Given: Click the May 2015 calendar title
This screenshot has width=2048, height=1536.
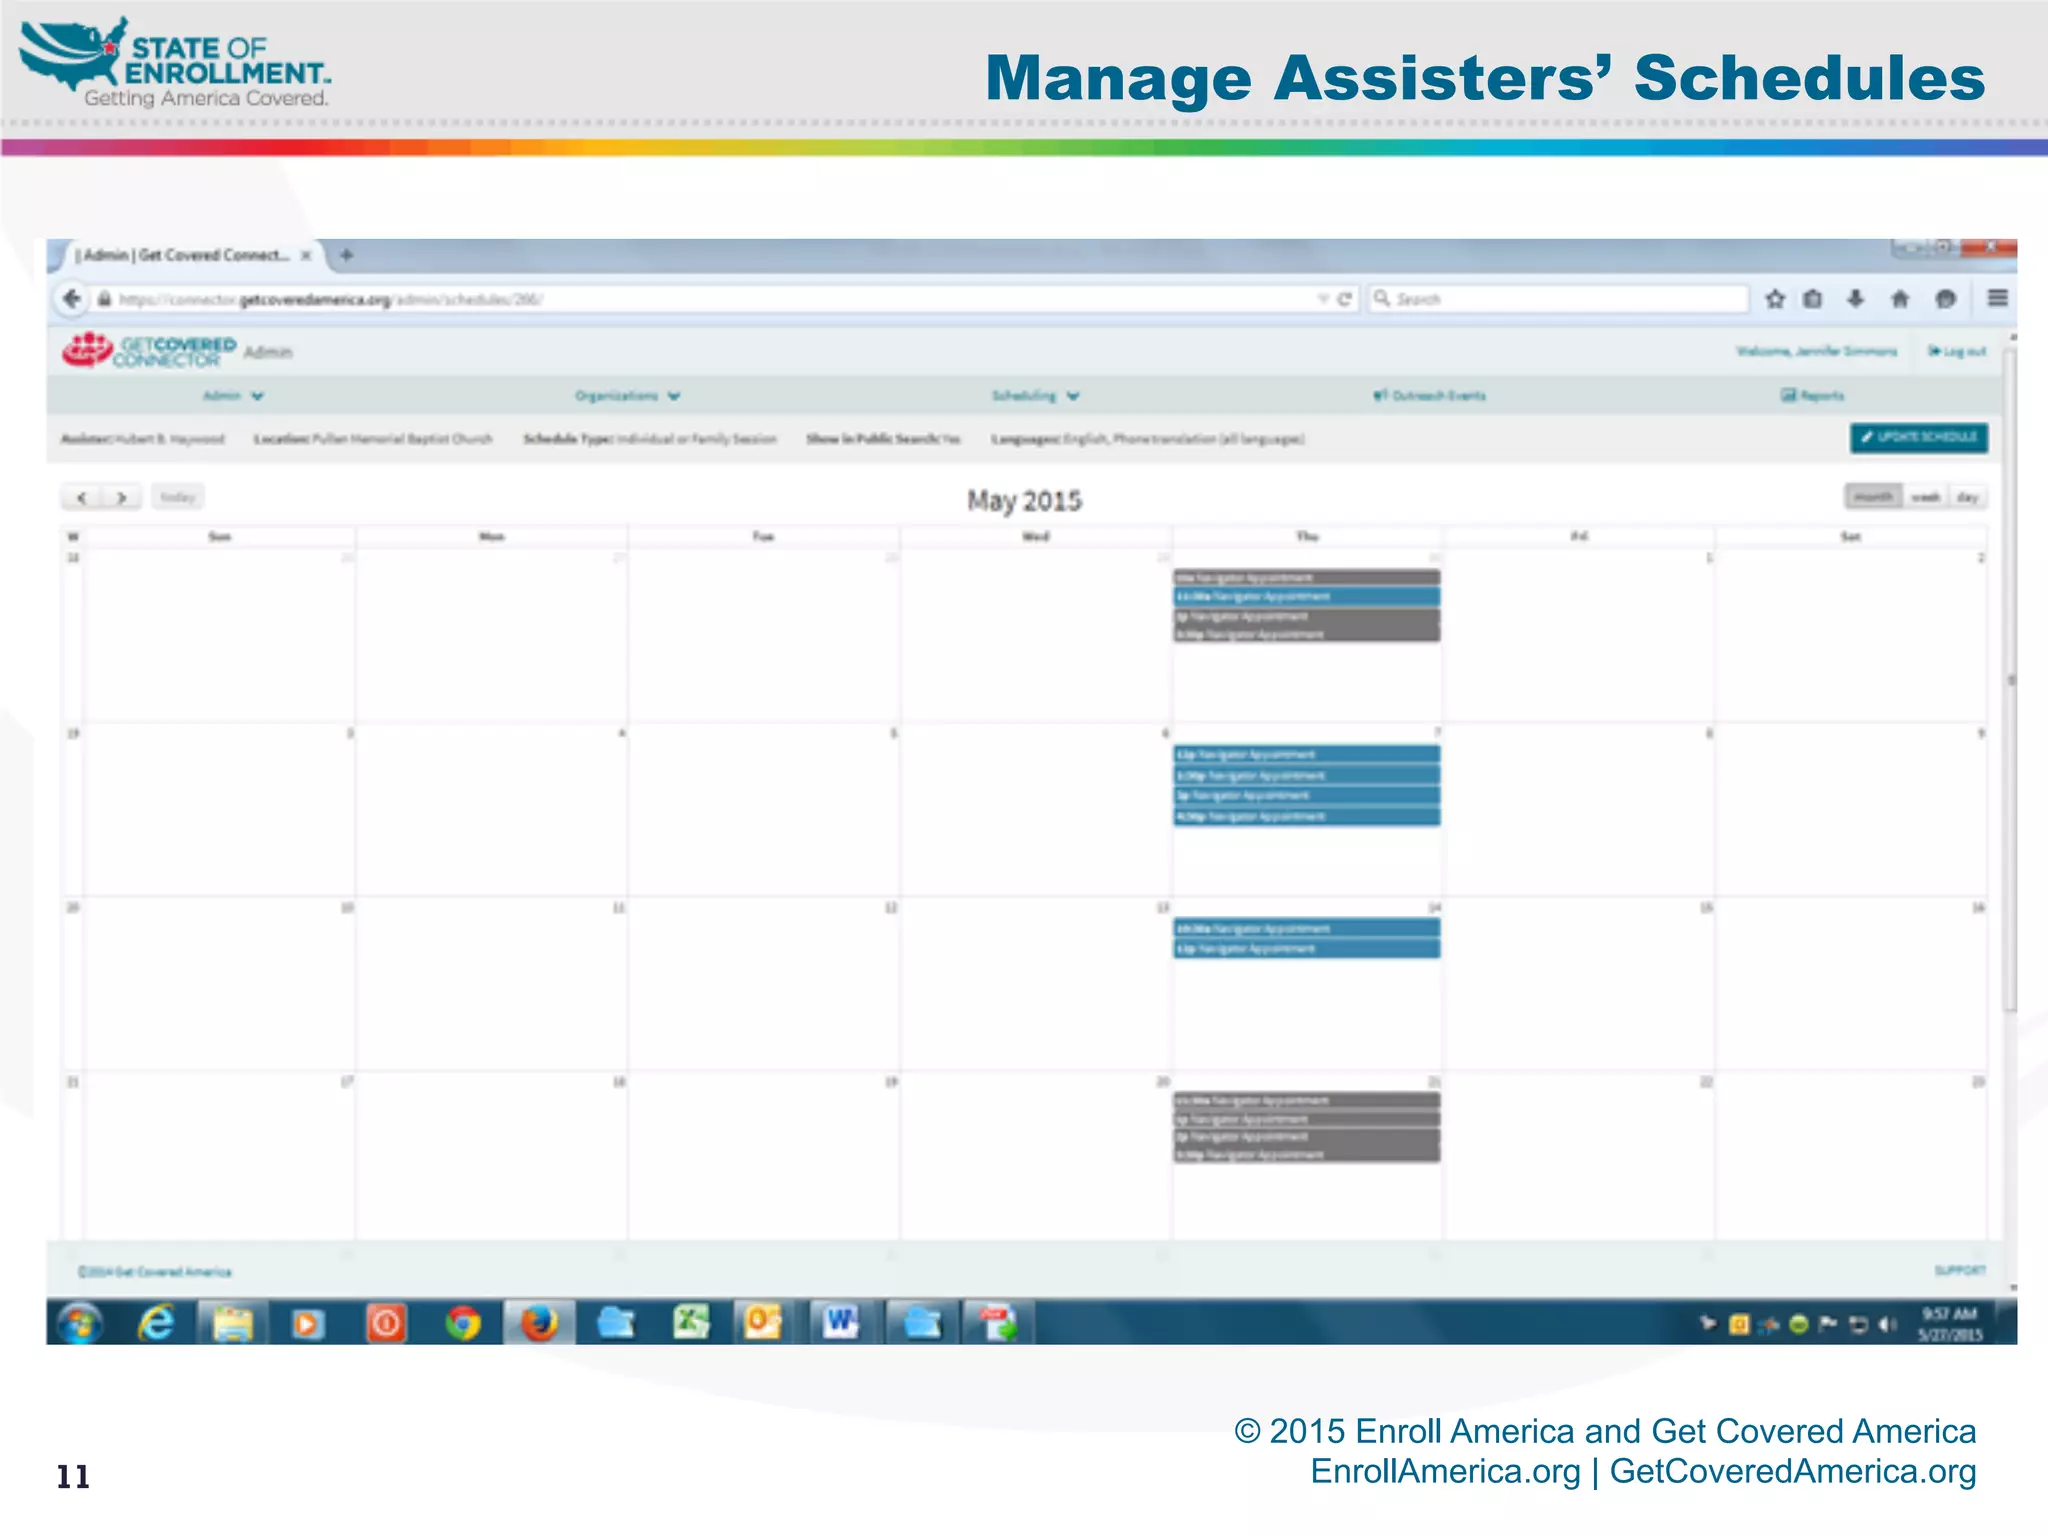Looking at the screenshot, I should [x=1024, y=500].
